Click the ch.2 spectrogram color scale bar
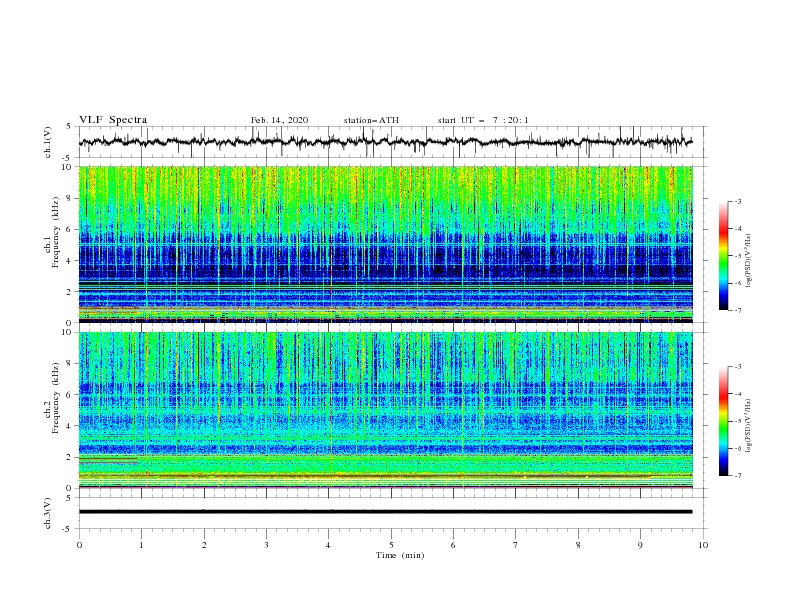Viewport: 792px width, 612px height. [x=723, y=421]
